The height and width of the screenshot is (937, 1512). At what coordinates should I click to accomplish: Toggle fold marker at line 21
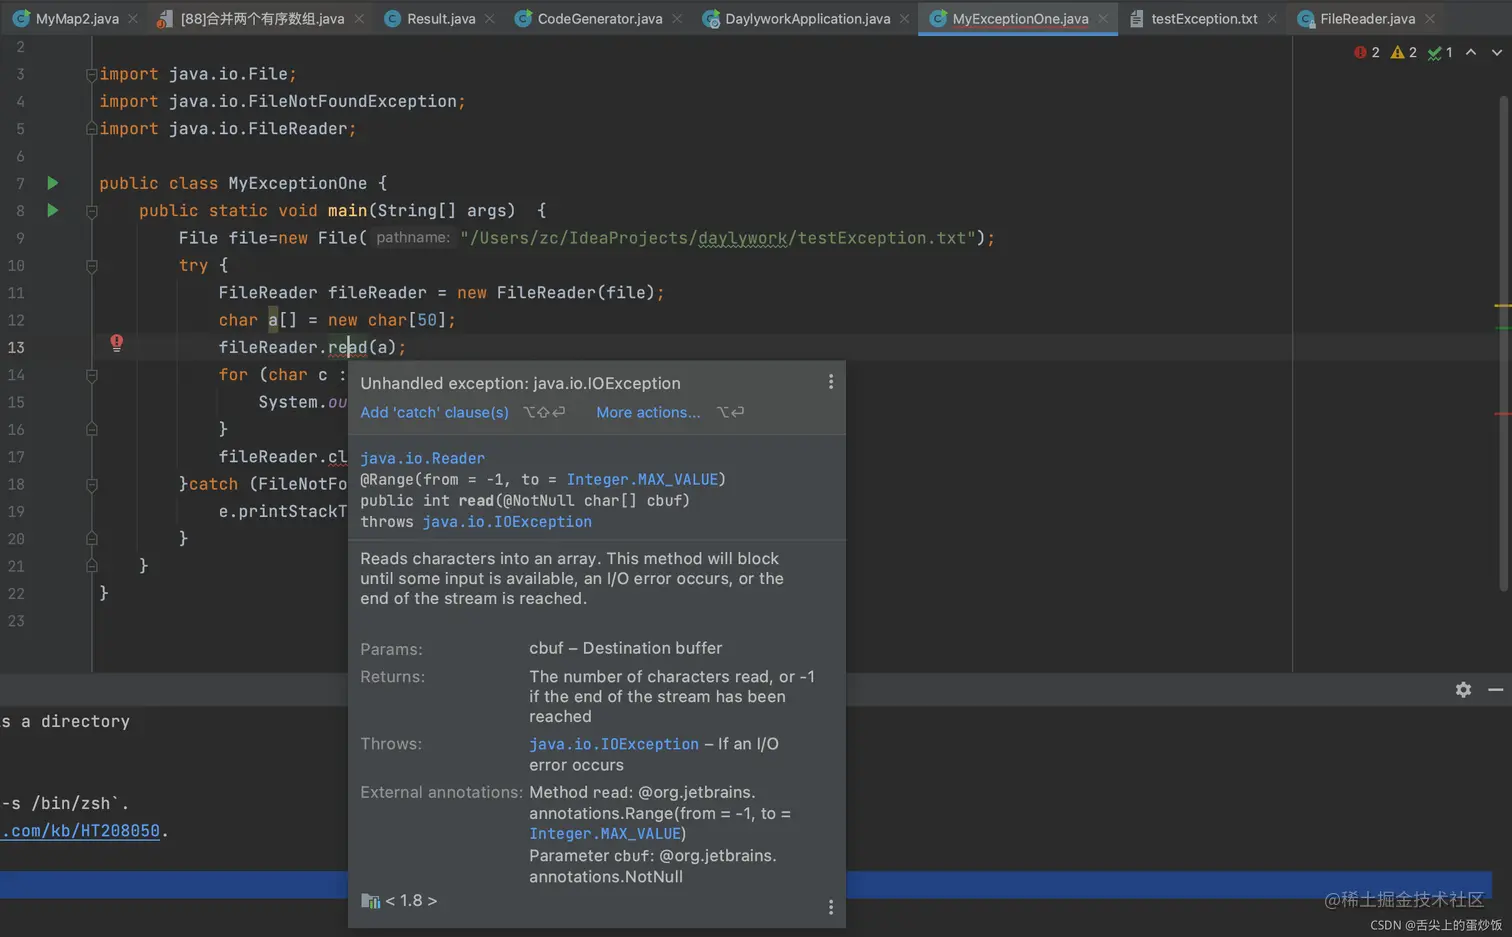[x=92, y=566]
